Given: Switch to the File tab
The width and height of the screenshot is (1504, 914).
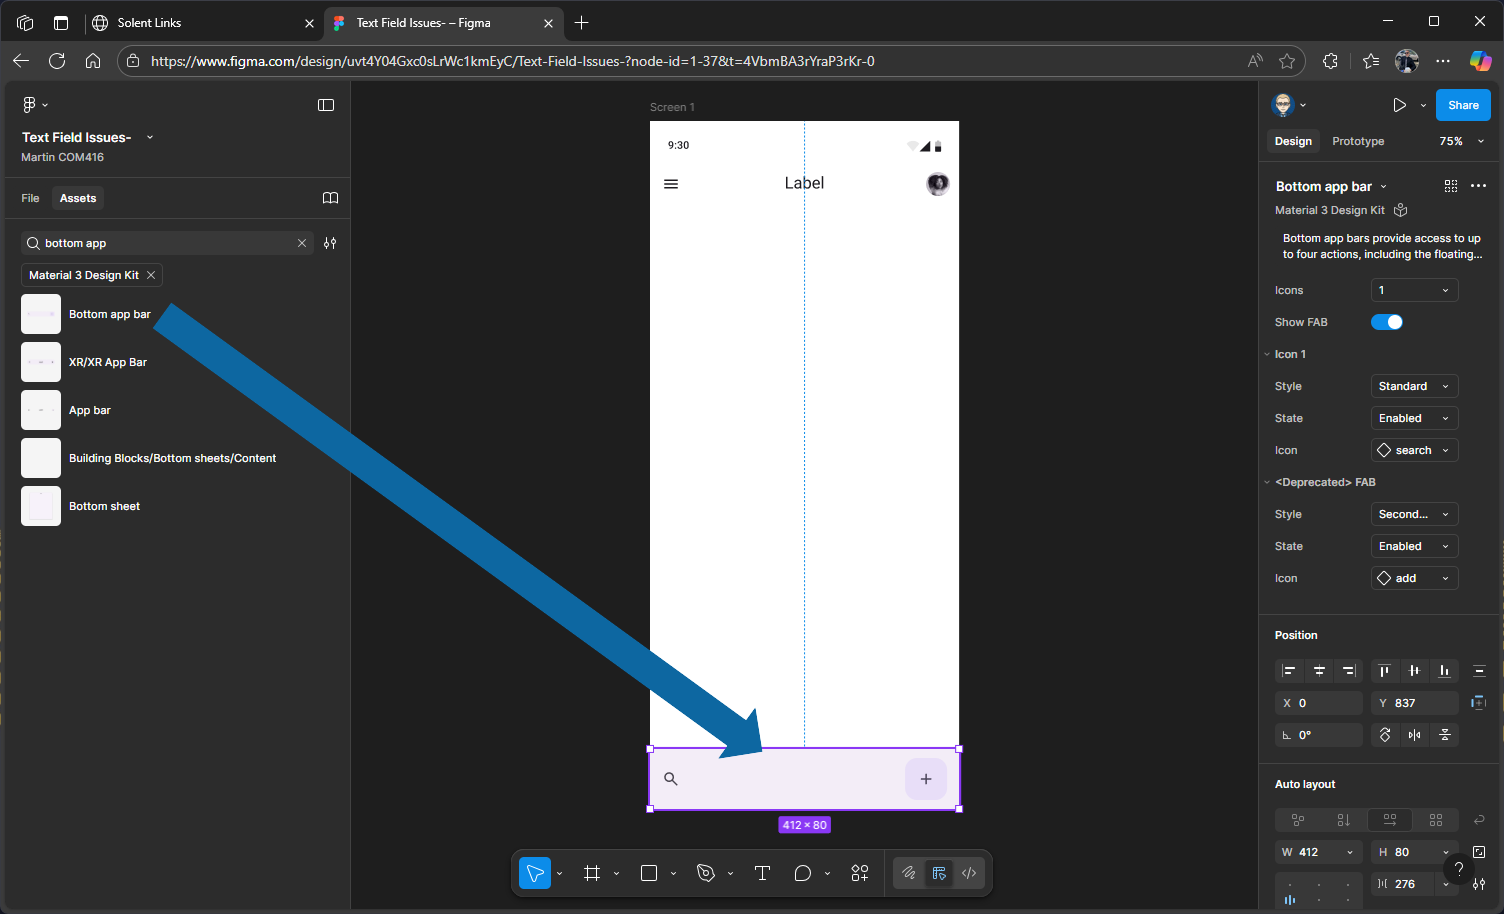Looking at the screenshot, I should (x=31, y=198).
